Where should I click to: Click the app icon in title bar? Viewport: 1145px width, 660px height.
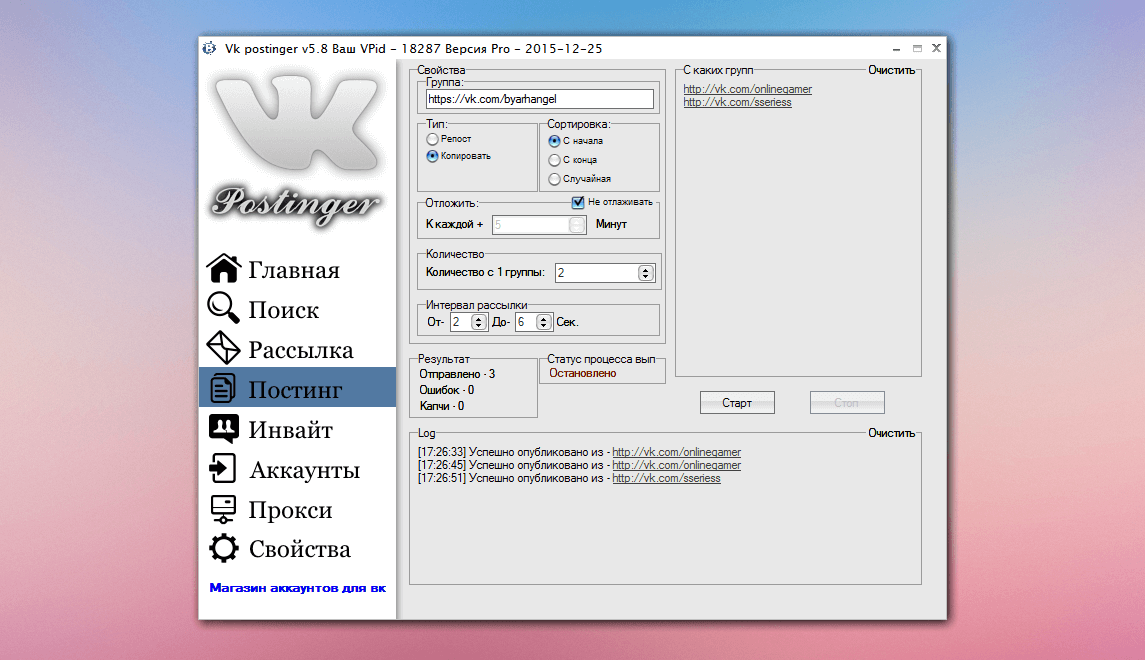tap(210, 48)
